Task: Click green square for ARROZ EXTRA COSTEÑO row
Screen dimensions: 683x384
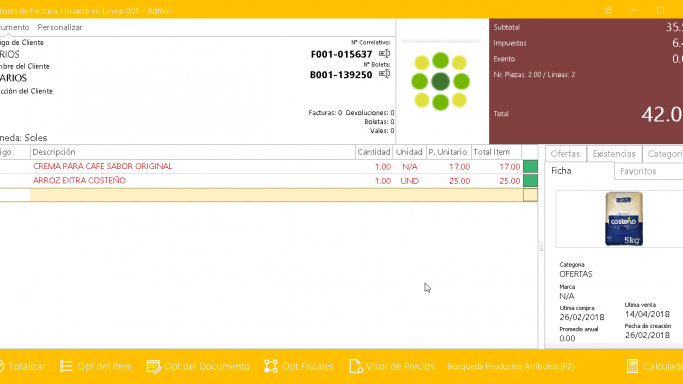Action: (x=530, y=181)
